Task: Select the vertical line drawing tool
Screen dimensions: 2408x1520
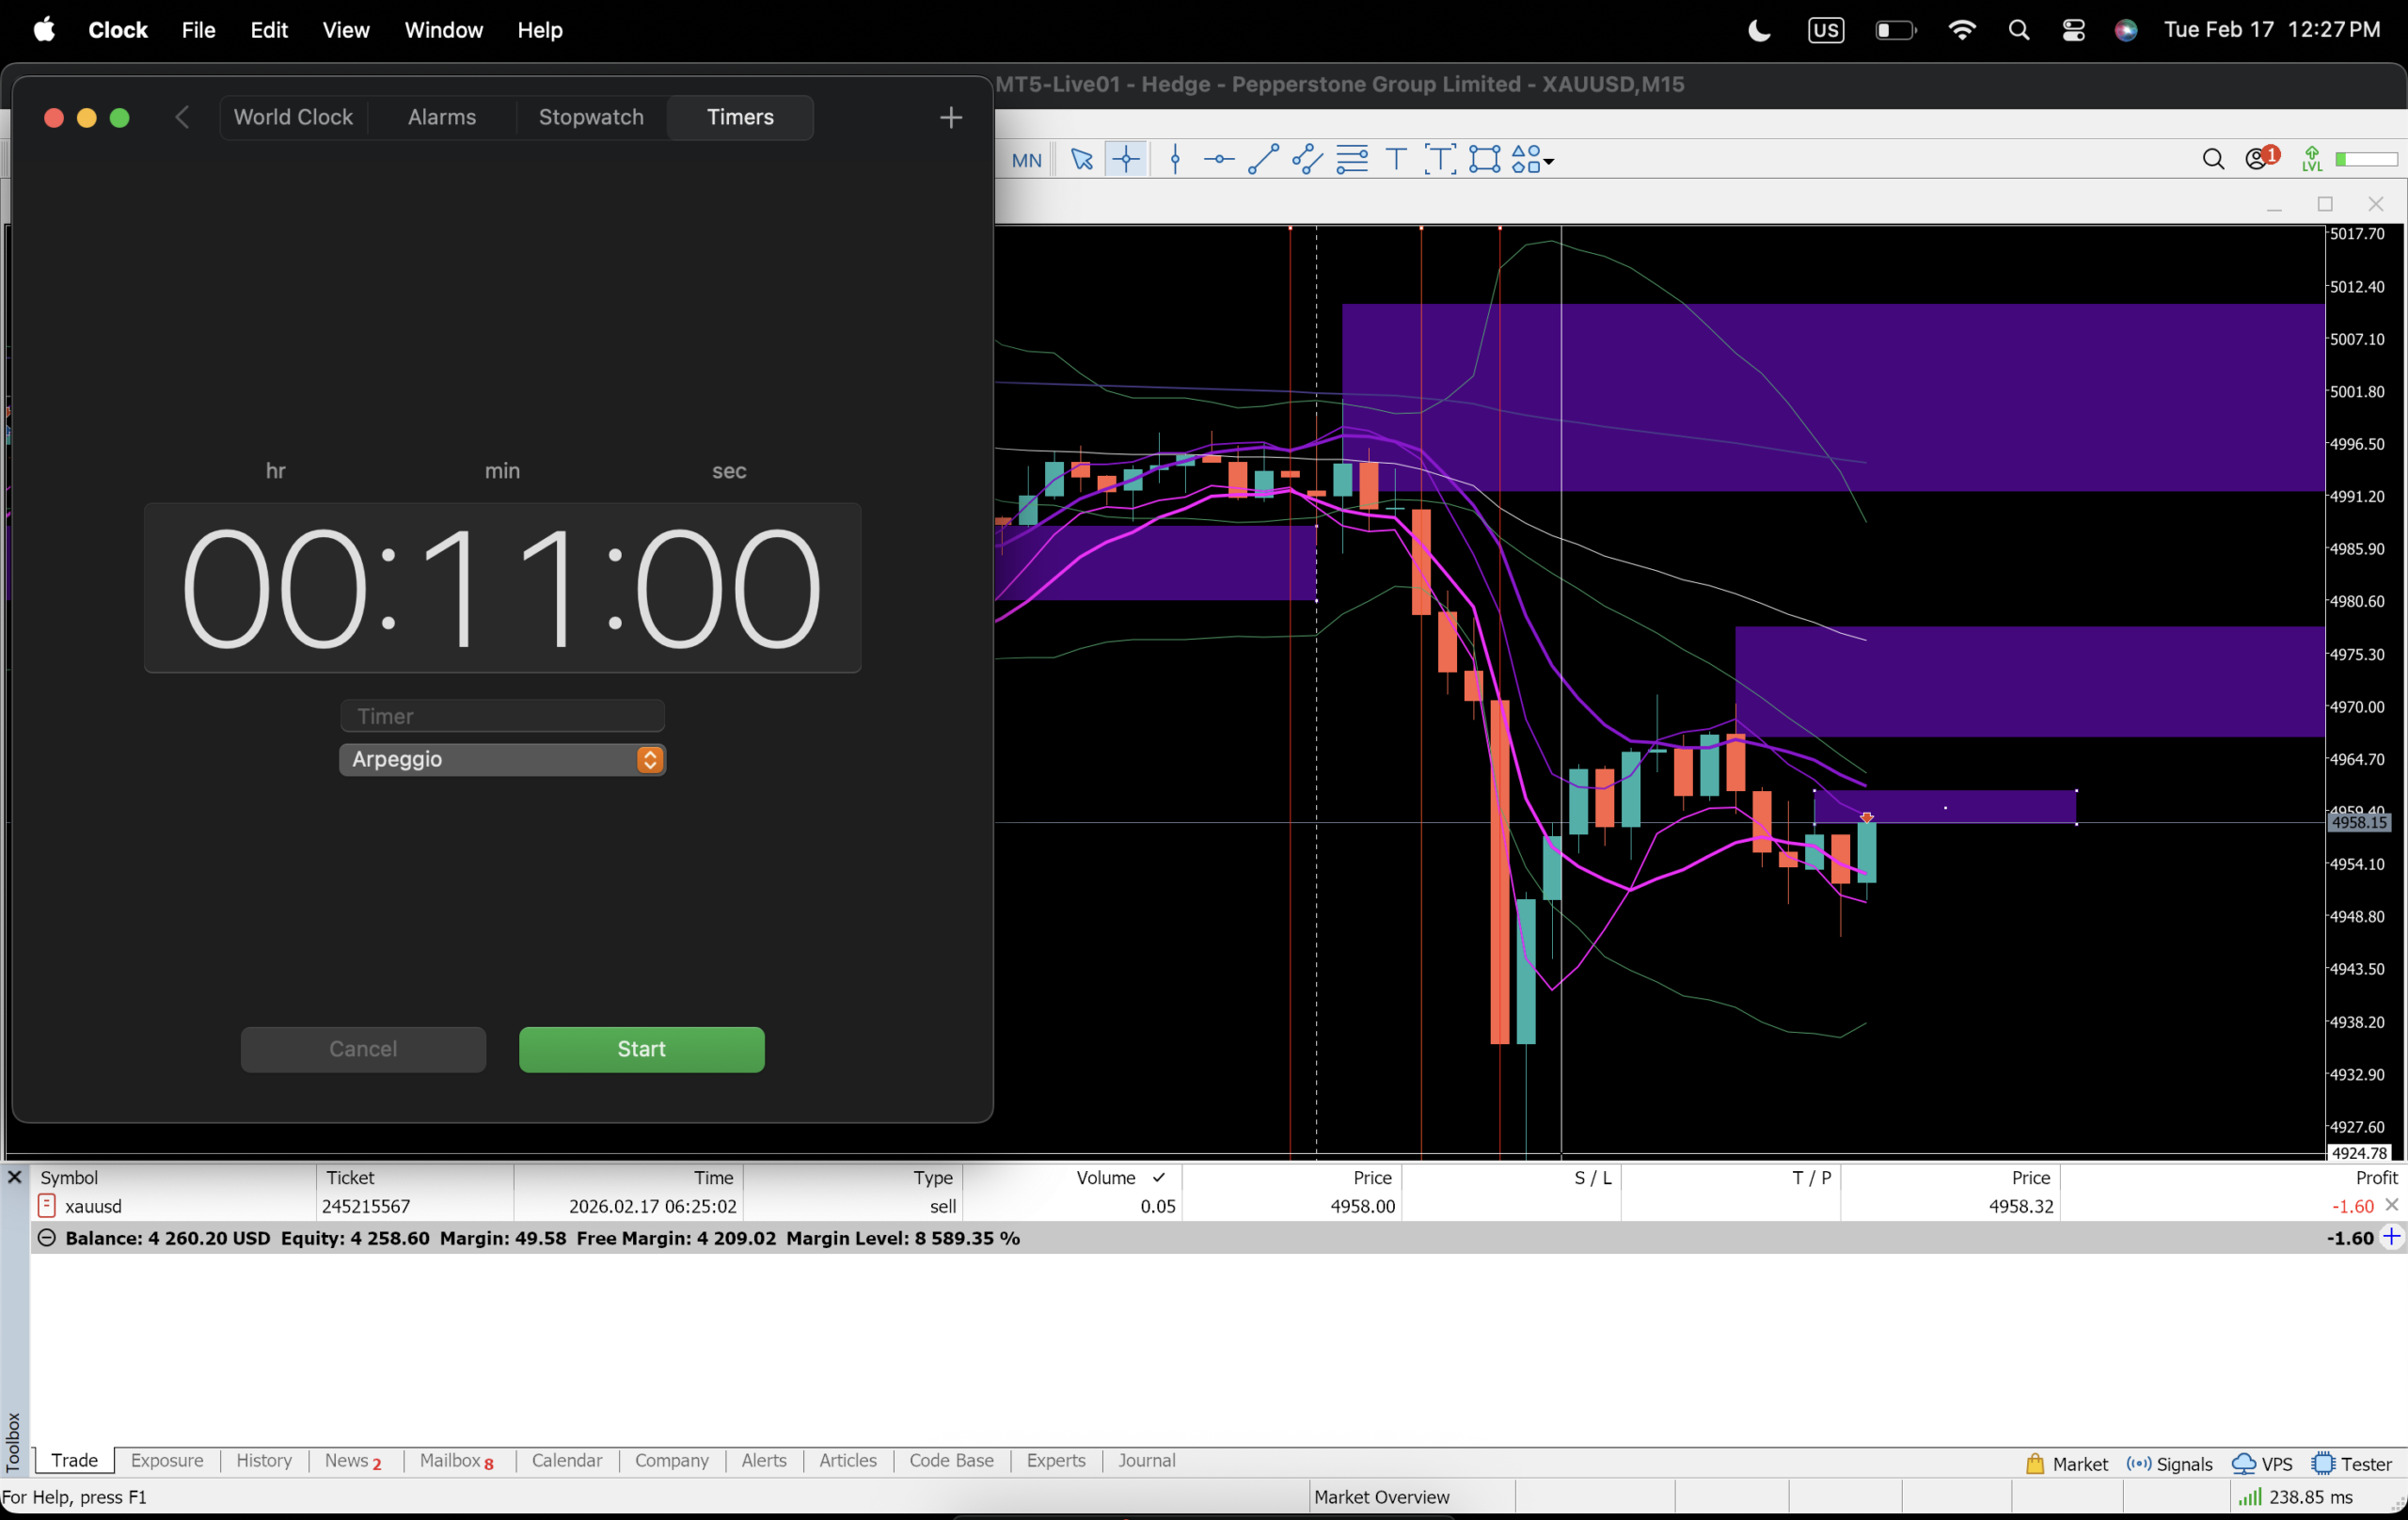Action: (1176, 160)
